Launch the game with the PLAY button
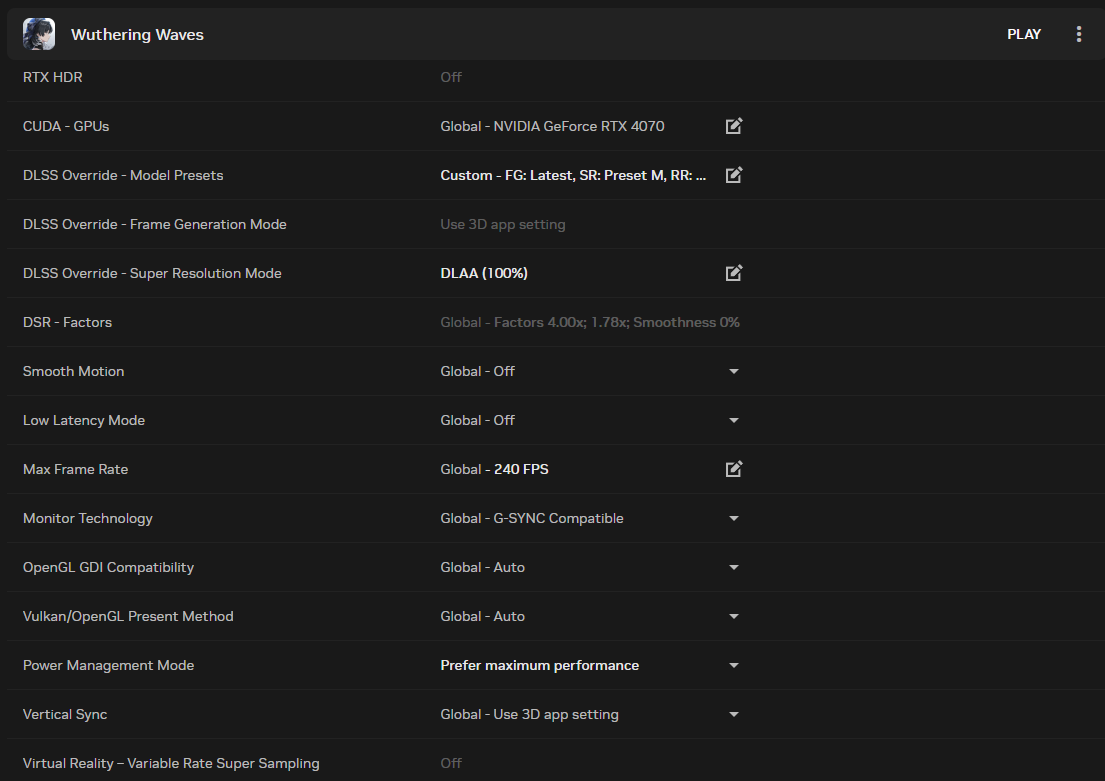The image size is (1105, 781). coord(1023,34)
